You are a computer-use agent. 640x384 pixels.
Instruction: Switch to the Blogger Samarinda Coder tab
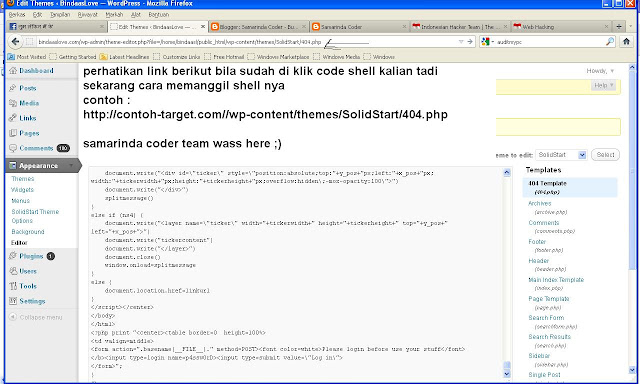259,27
